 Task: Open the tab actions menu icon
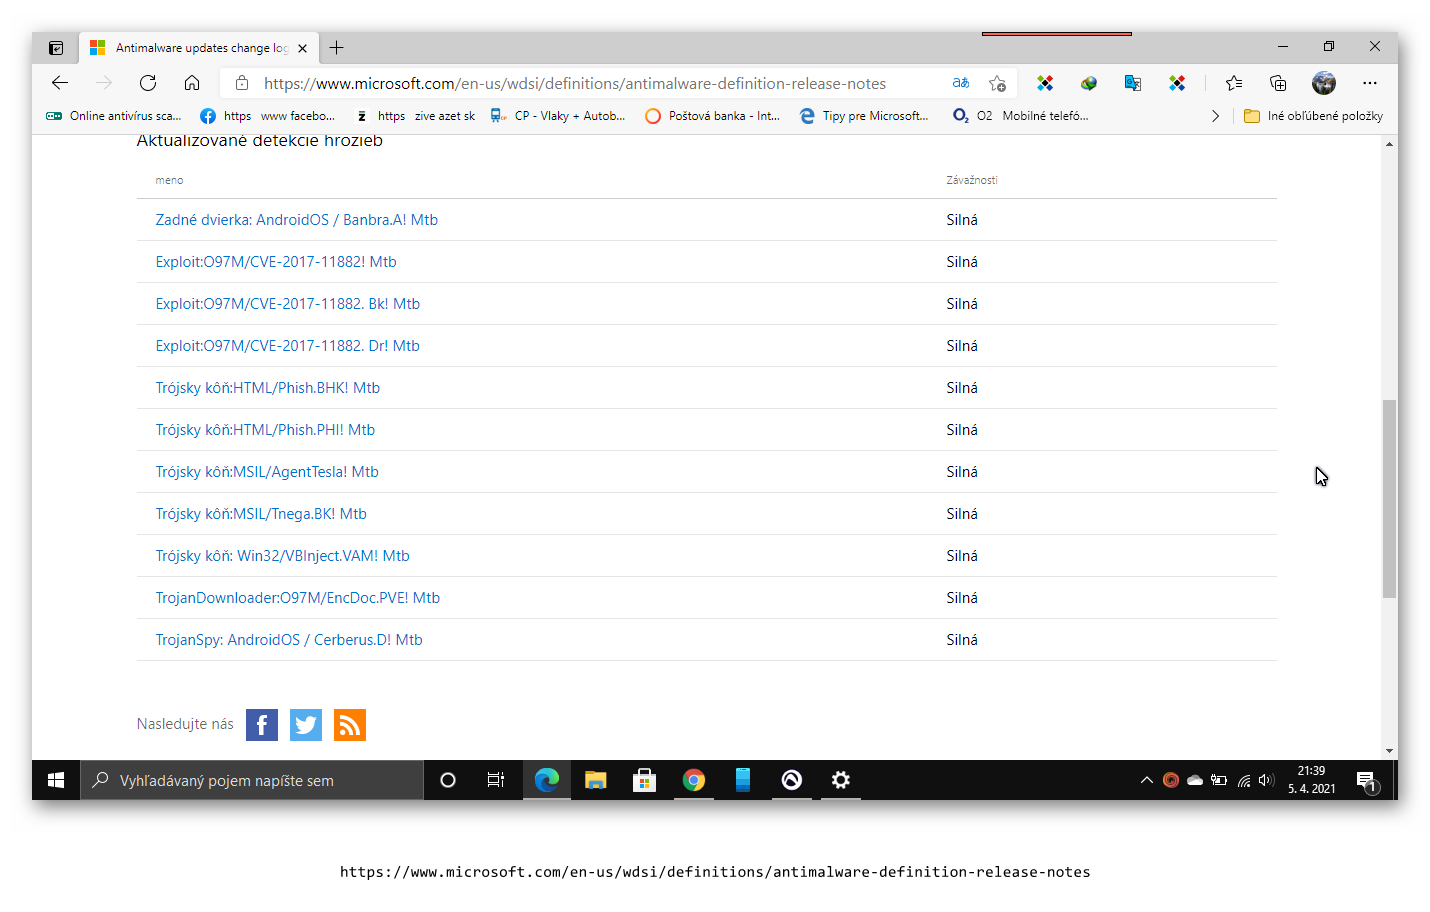56,47
